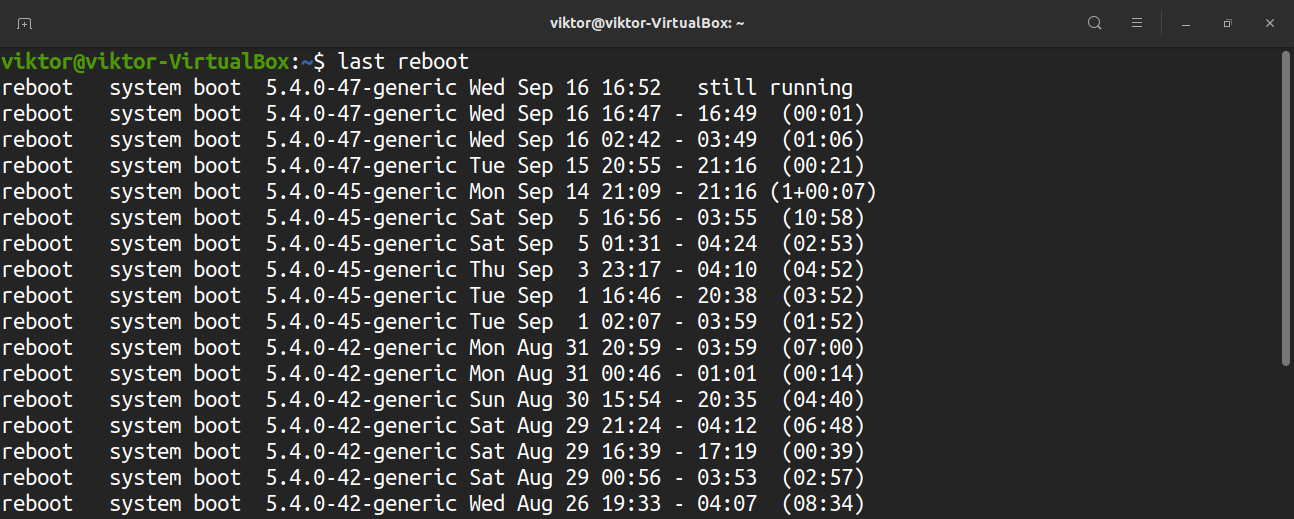Restore the terminal window size
This screenshot has height=519, width=1294.
(x=1227, y=23)
